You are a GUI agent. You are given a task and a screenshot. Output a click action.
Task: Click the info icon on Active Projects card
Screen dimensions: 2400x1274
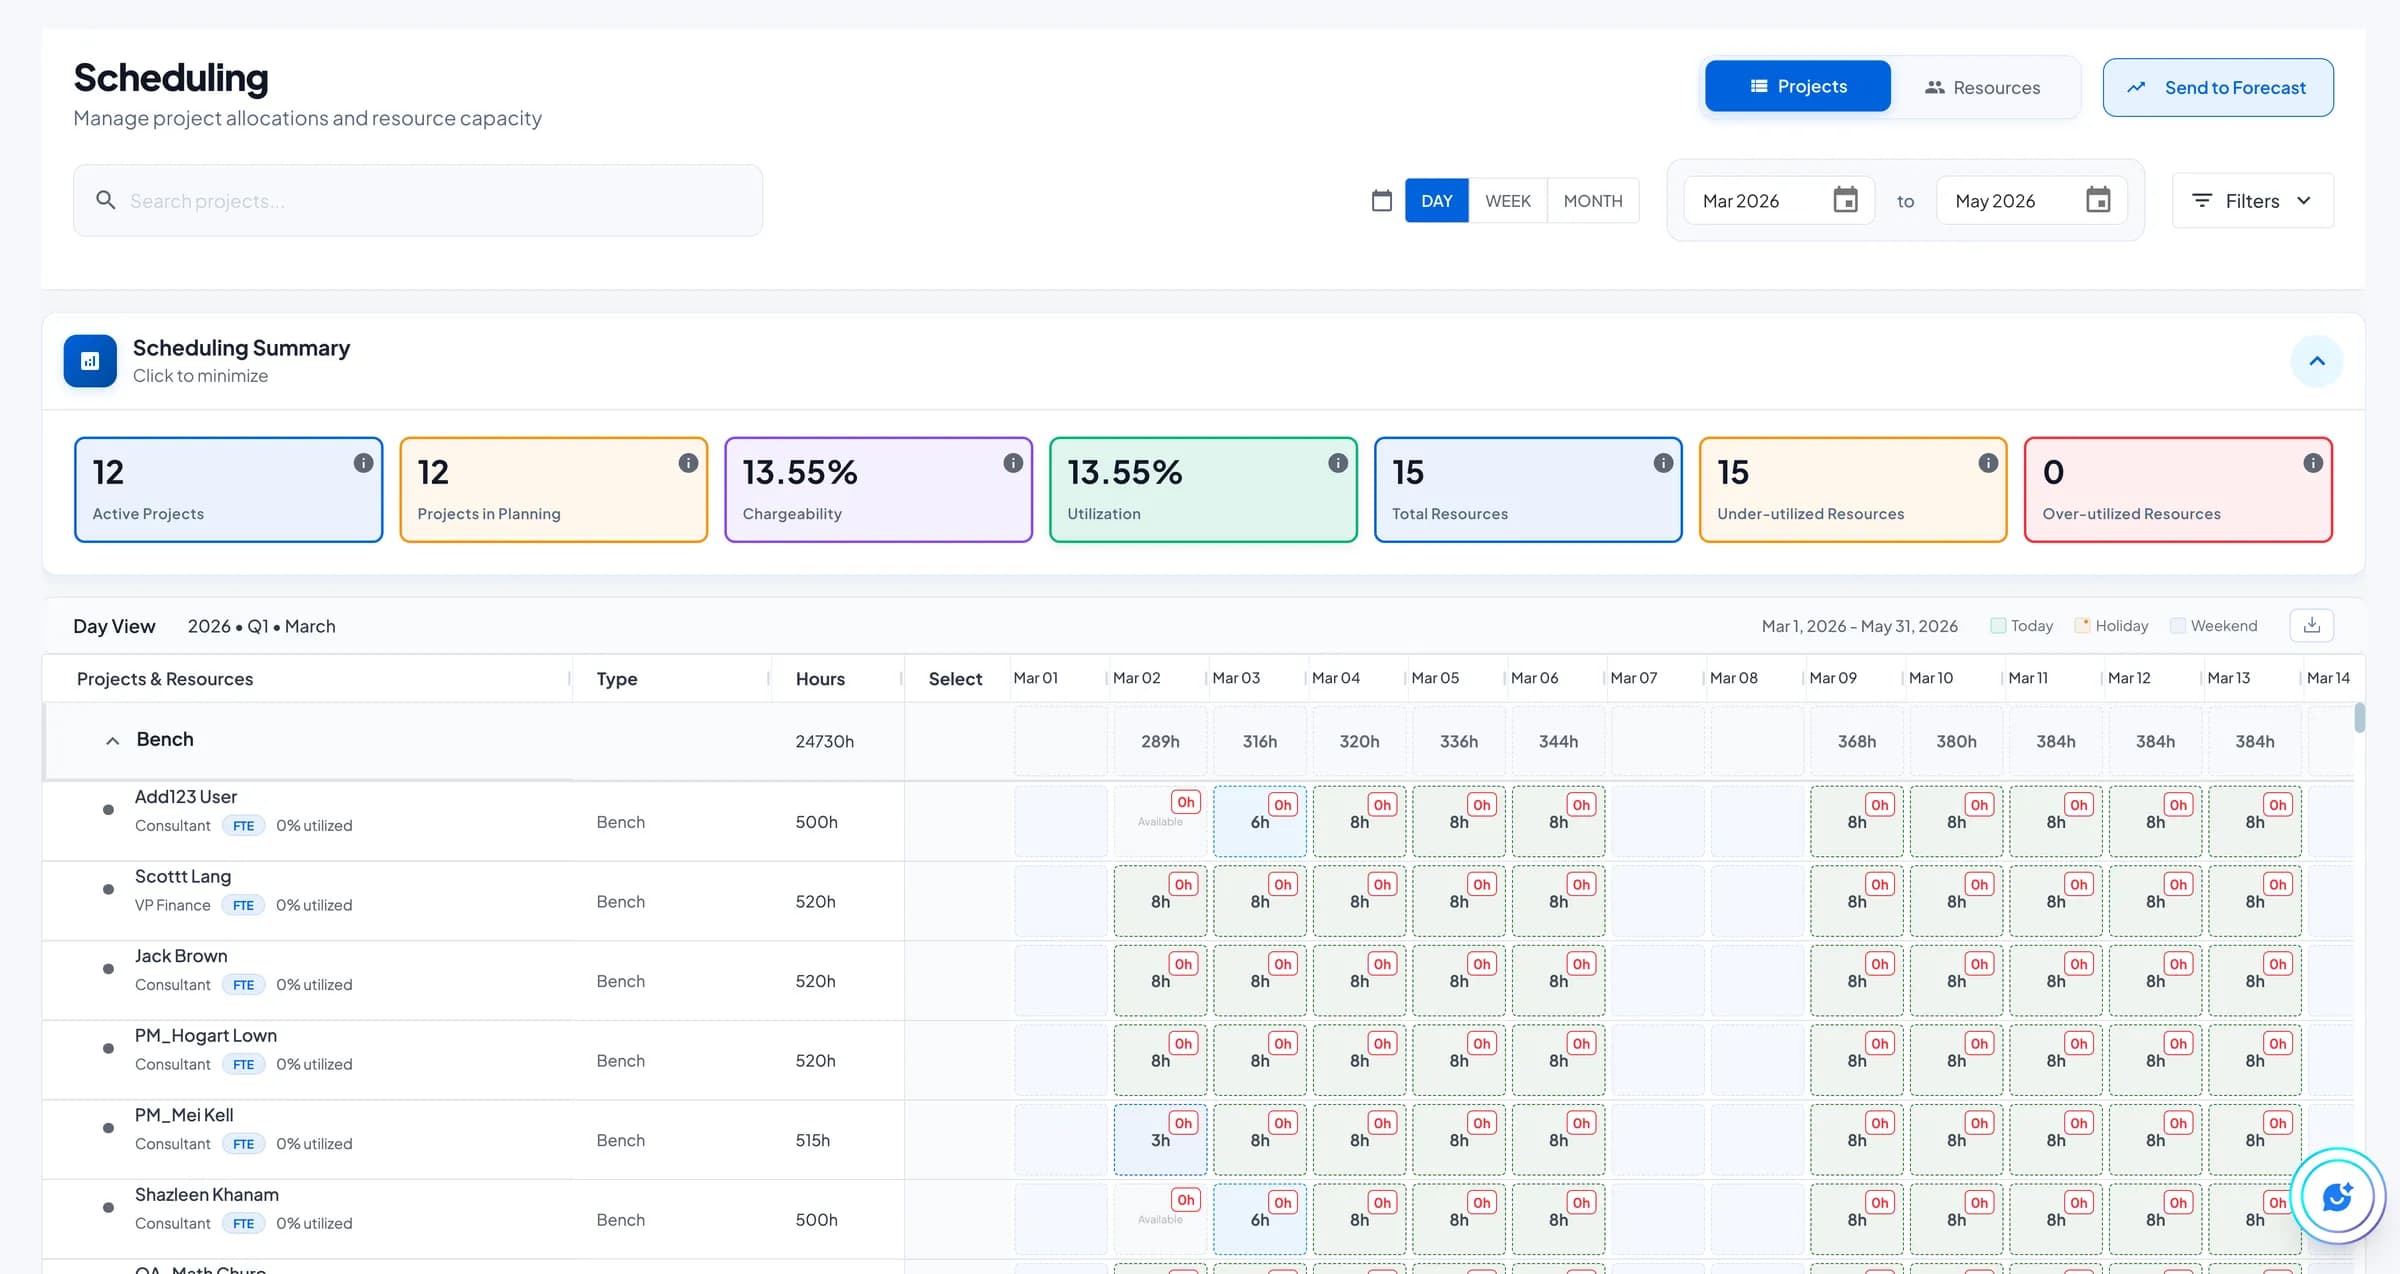(x=362, y=463)
